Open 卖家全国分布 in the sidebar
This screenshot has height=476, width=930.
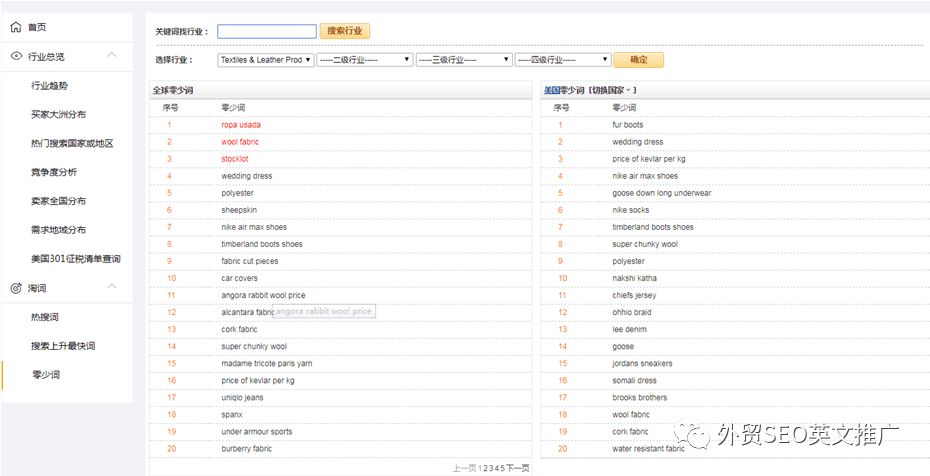click(58, 201)
